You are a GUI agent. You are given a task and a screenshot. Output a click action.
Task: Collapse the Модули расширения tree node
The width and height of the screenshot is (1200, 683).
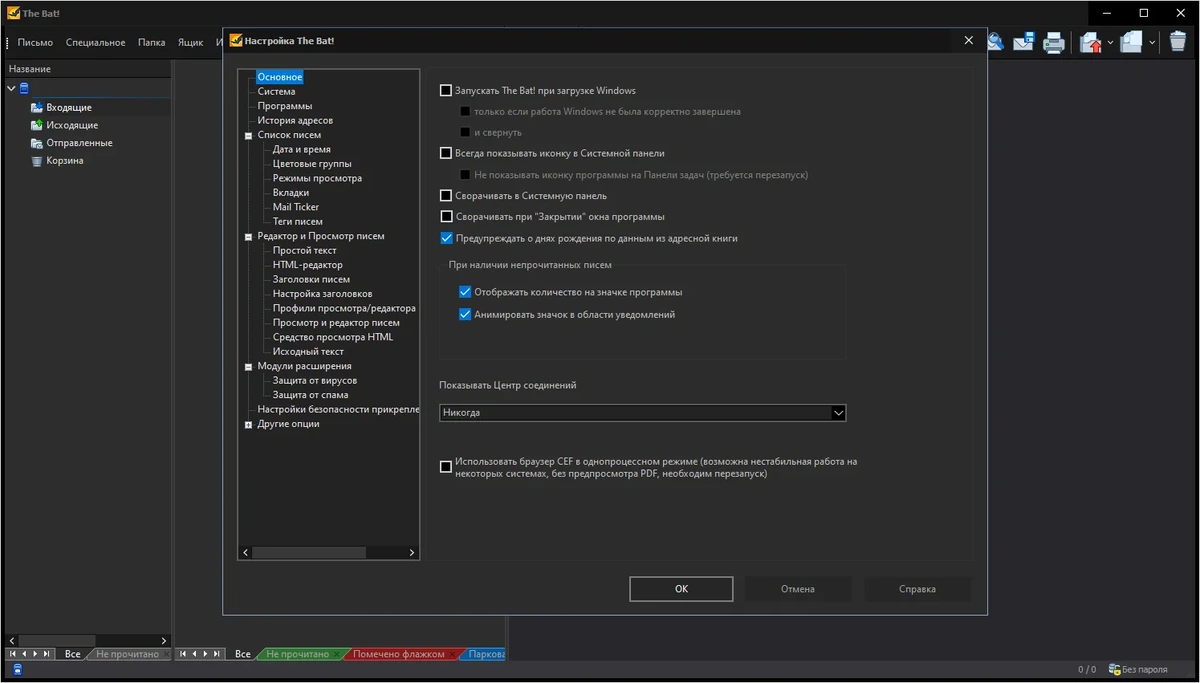[x=248, y=367]
